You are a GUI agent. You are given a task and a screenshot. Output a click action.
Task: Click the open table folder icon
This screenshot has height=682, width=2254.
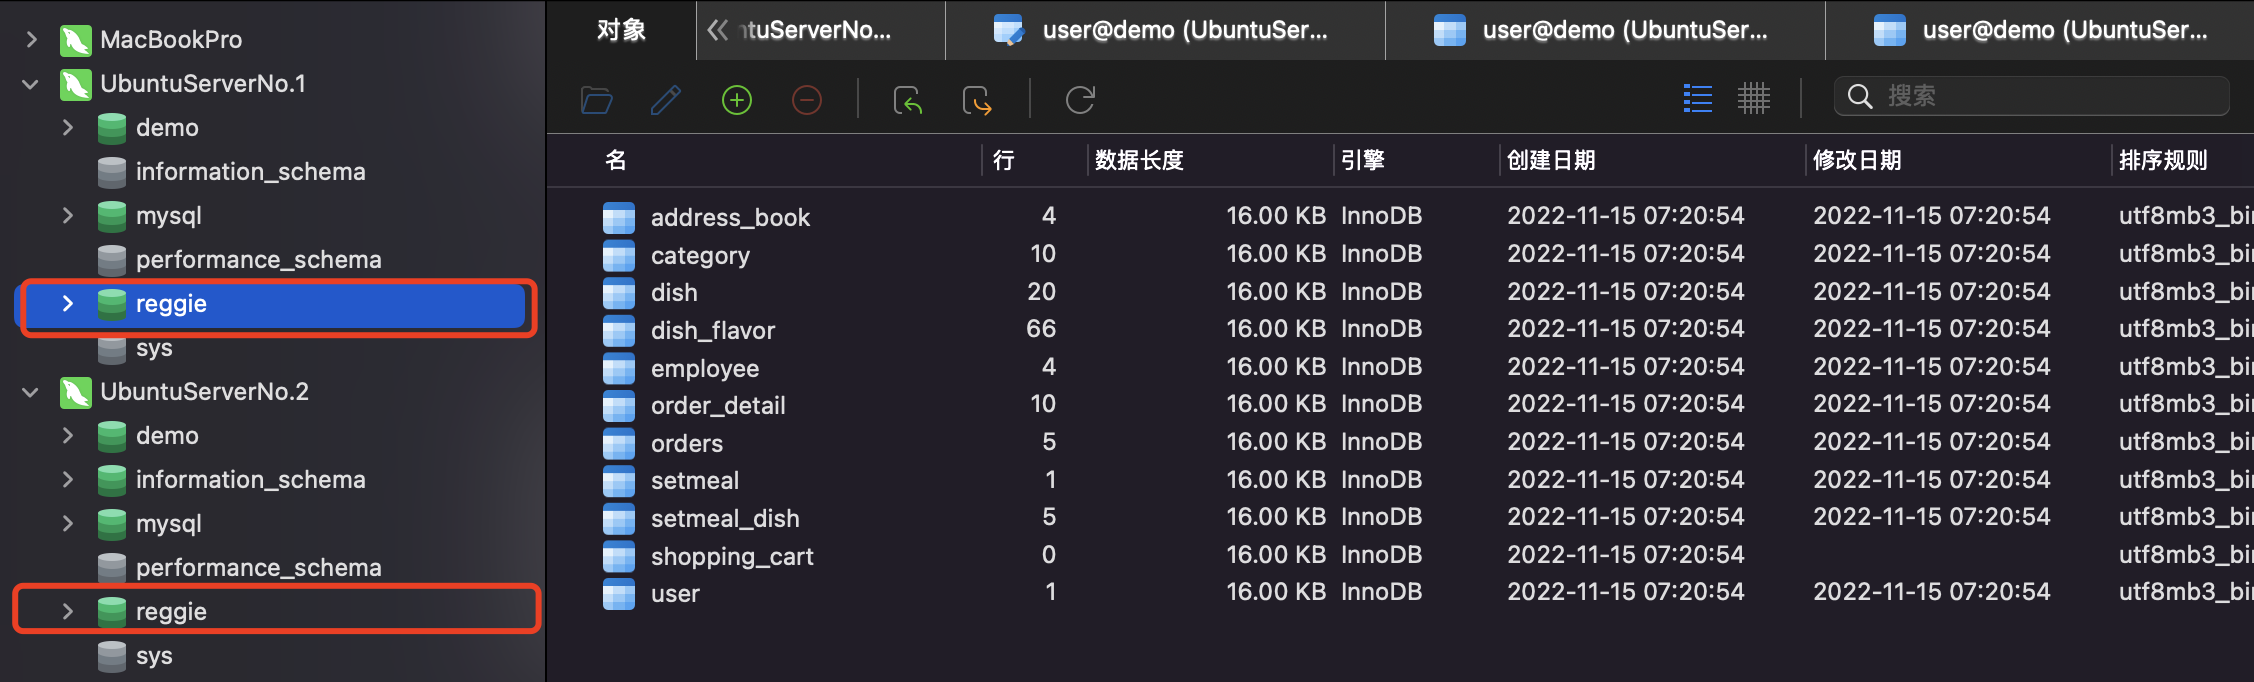(x=597, y=100)
